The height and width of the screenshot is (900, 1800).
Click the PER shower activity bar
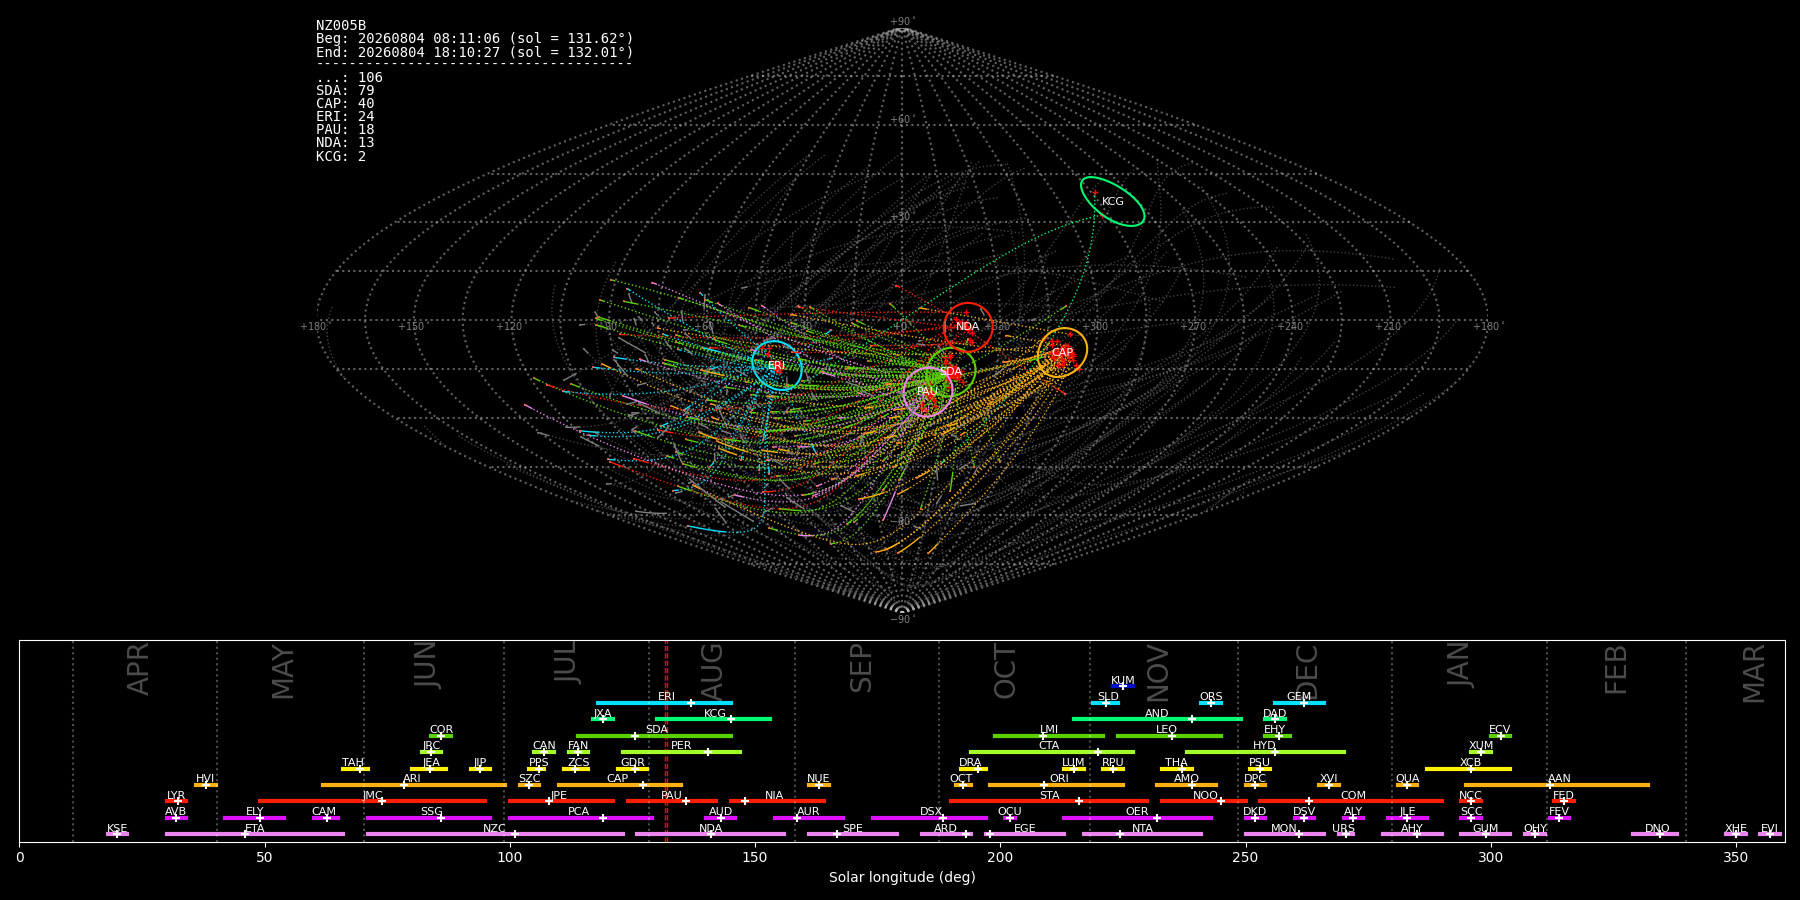coord(681,752)
